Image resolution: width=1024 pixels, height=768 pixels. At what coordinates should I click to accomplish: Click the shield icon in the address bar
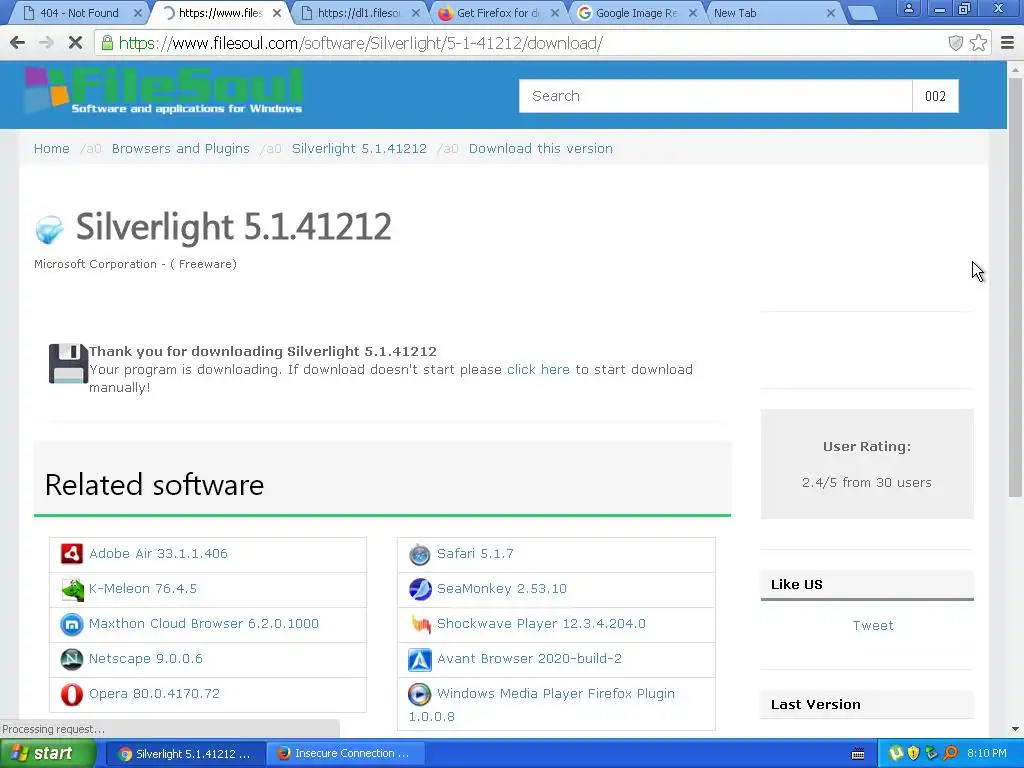click(x=955, y=43)
